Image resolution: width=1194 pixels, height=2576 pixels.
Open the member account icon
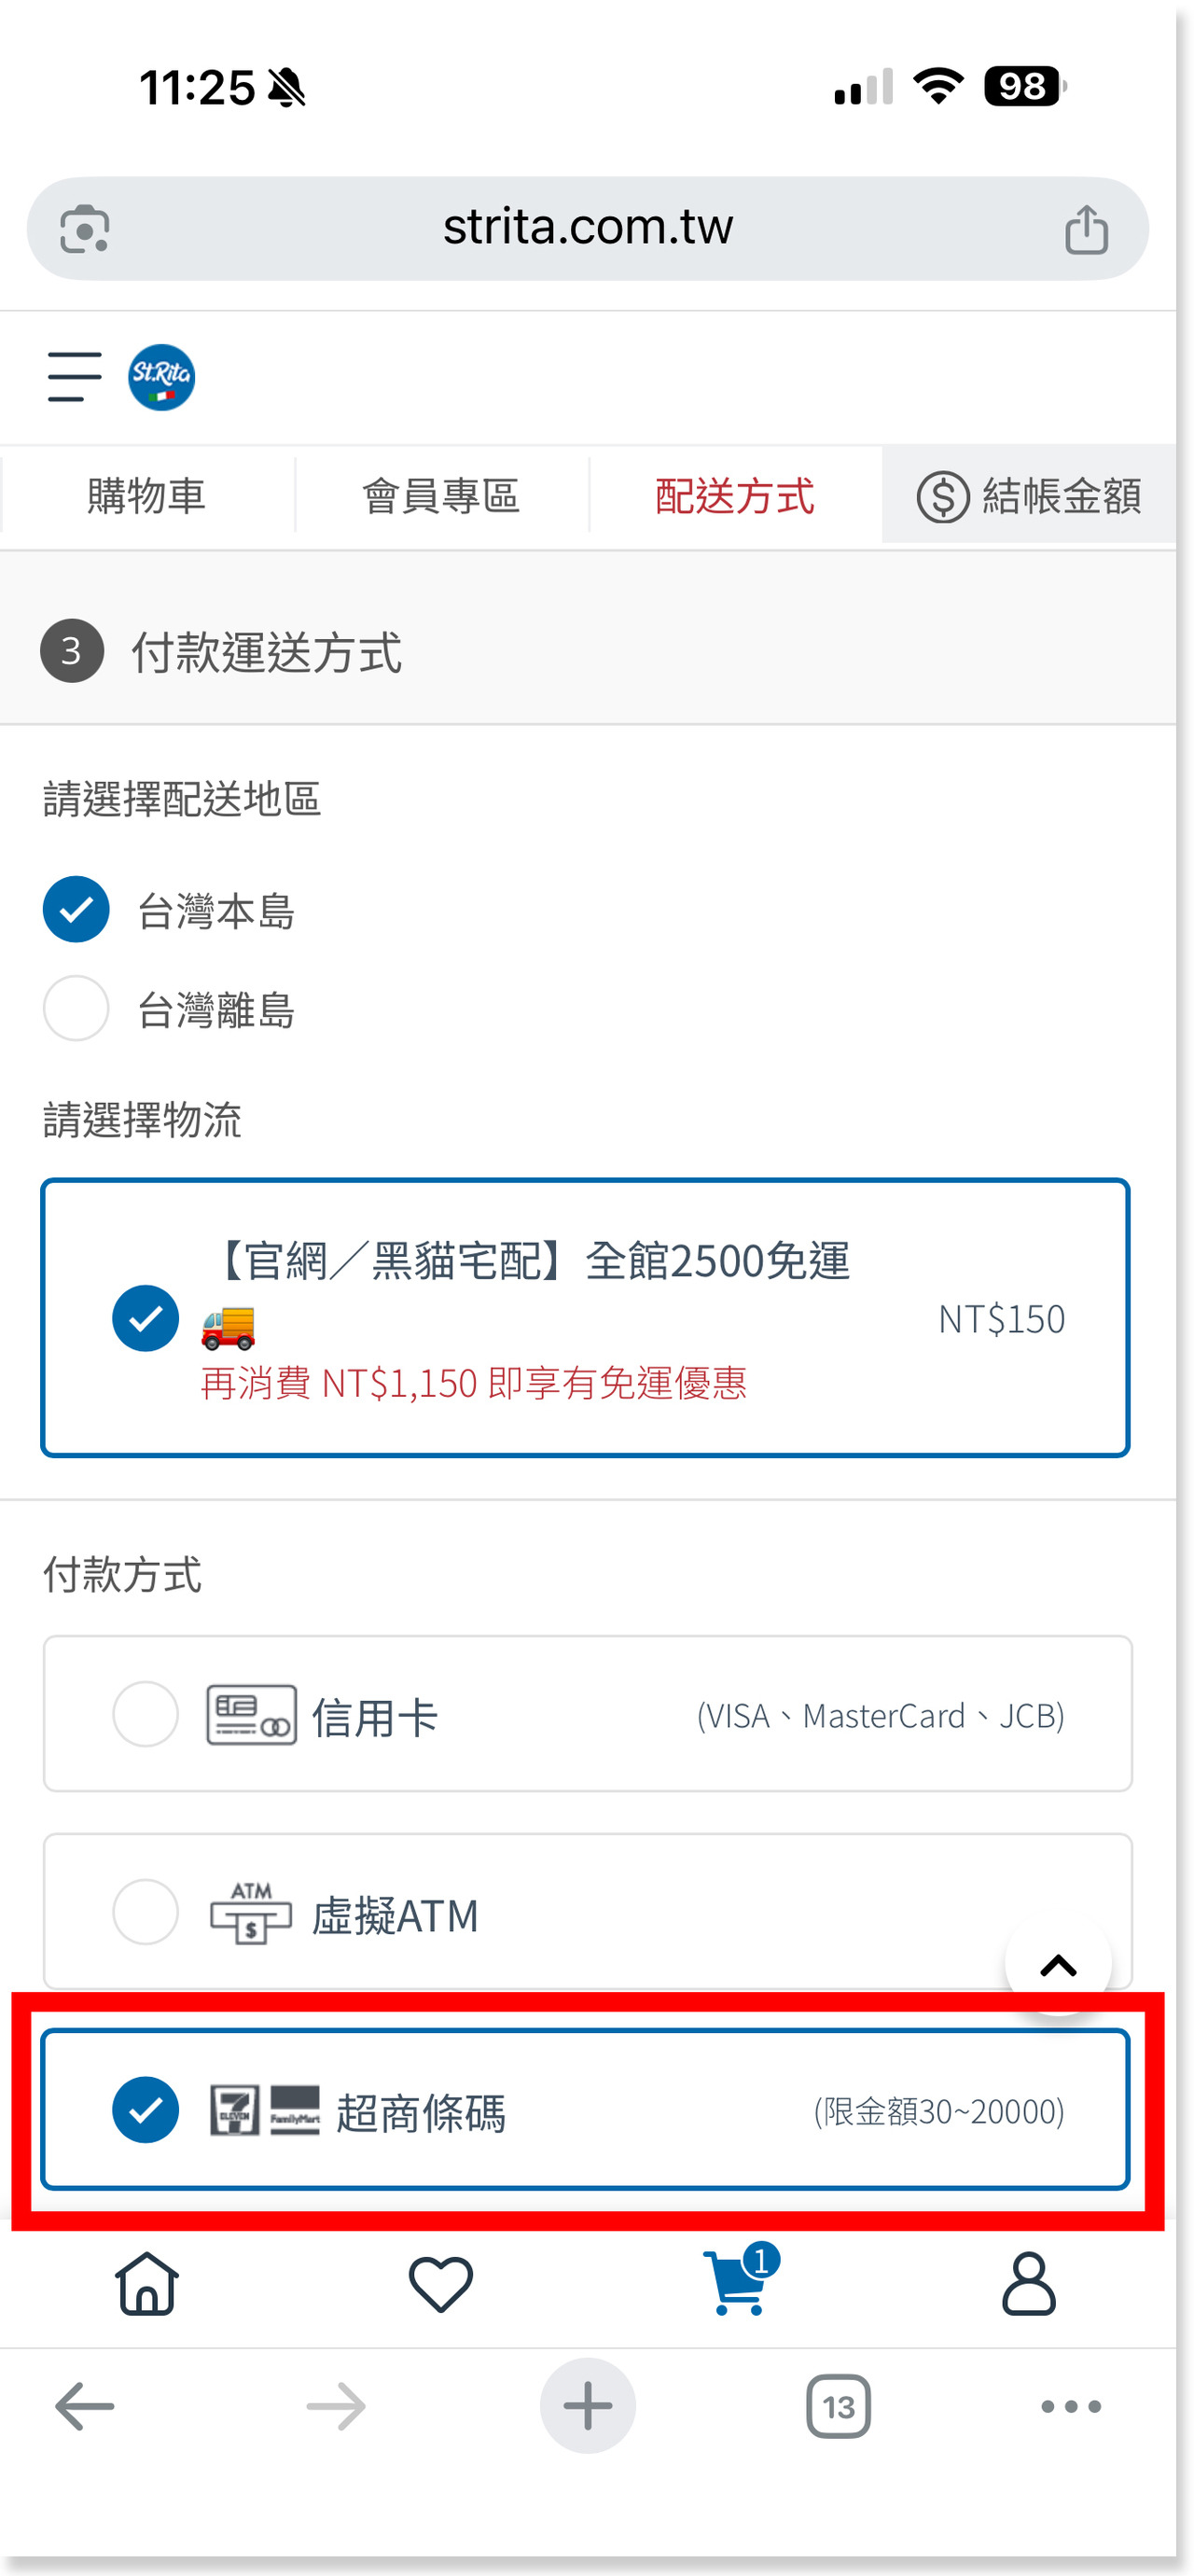tap(1028, 2283)
